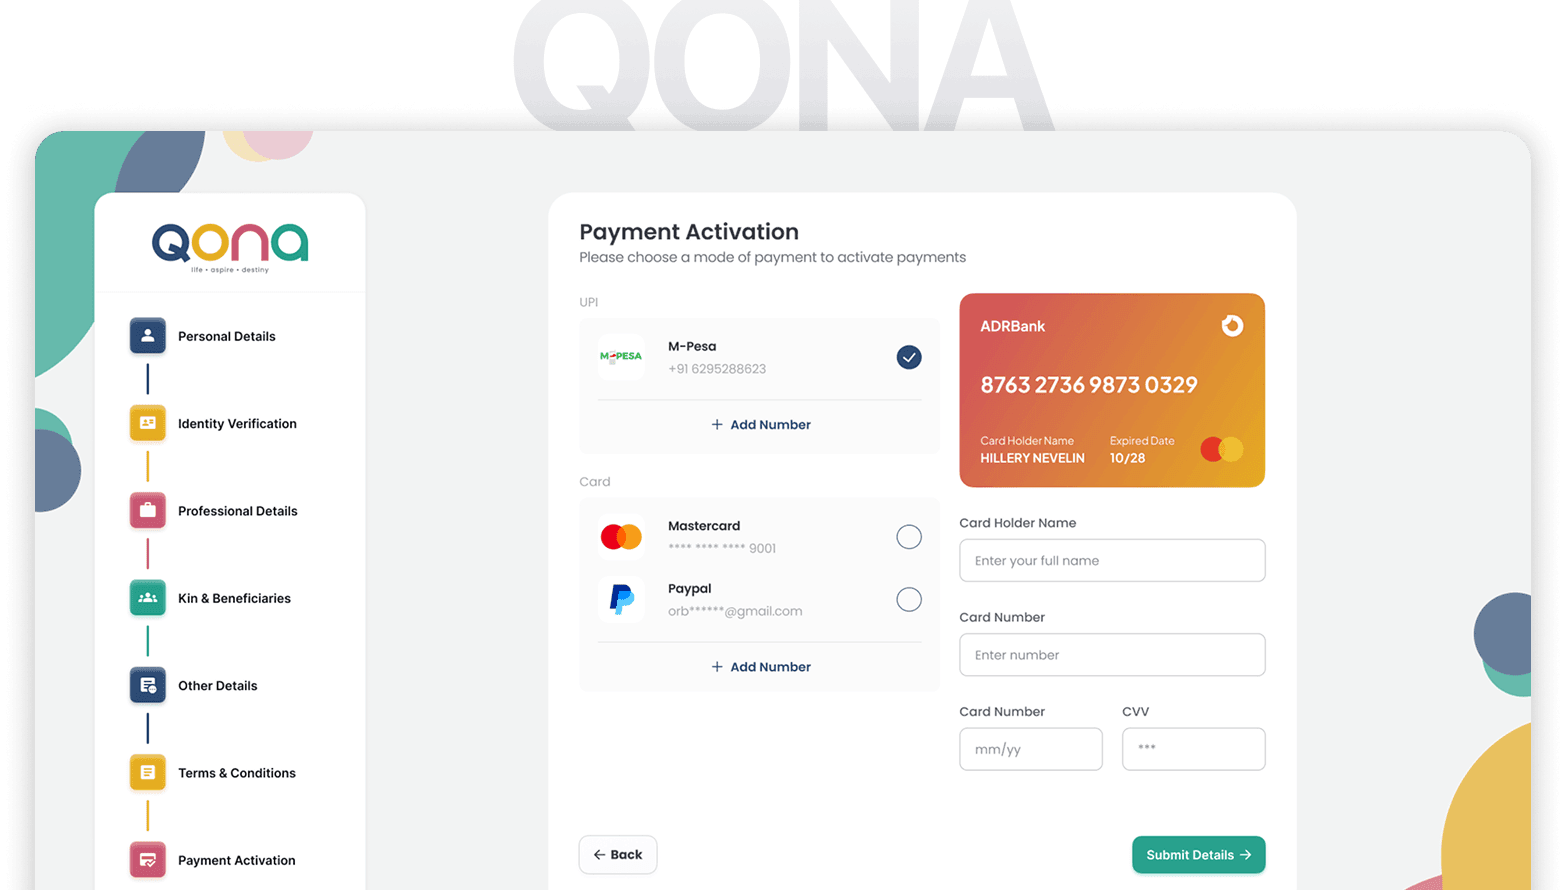Focus the CVV input field

coord(1193,749)
